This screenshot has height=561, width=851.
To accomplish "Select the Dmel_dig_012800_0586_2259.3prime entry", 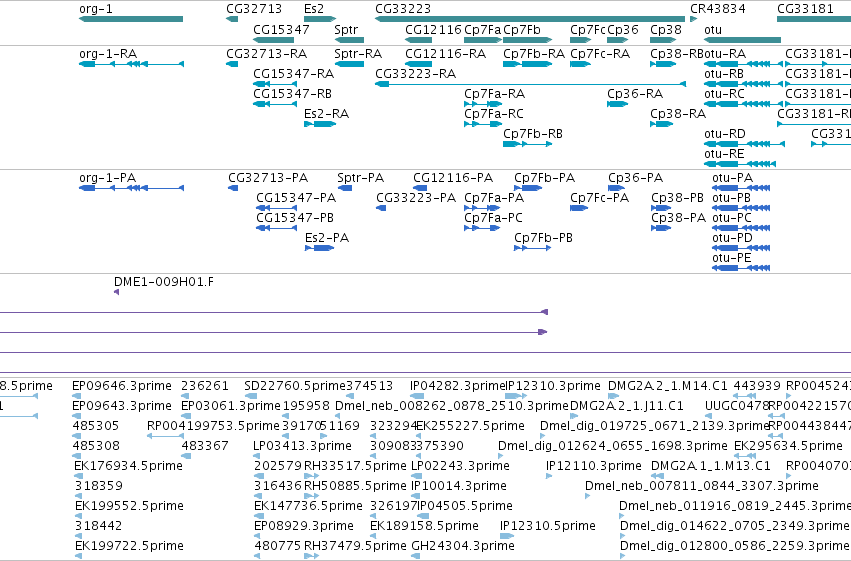I will point(734,545).
